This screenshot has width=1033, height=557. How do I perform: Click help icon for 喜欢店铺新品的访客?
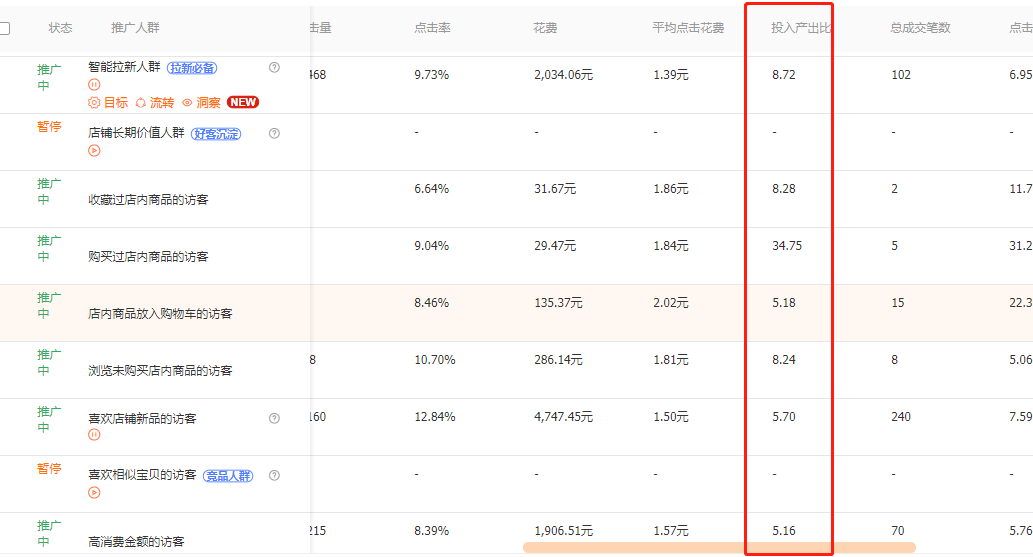pos(274,418)
